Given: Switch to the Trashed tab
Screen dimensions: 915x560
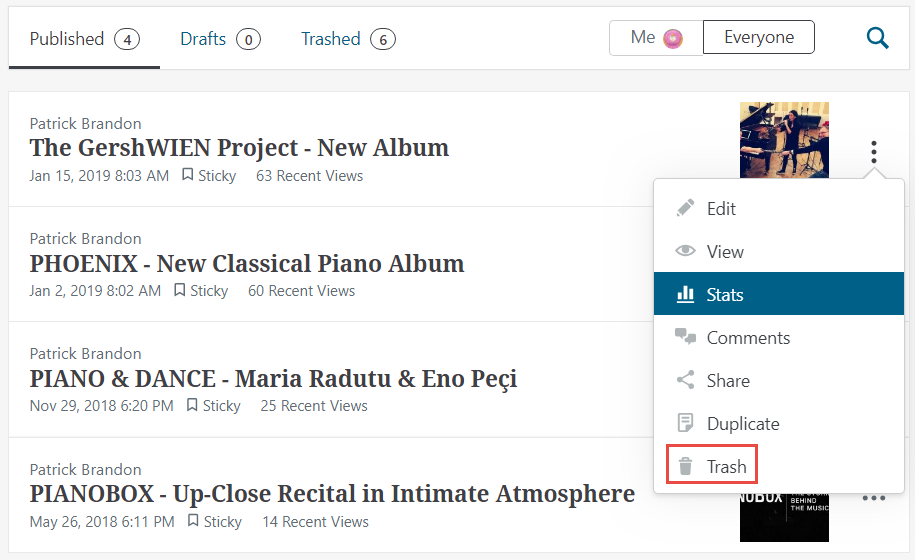Looking at the screenshot, I should click(x=348, y=39).
